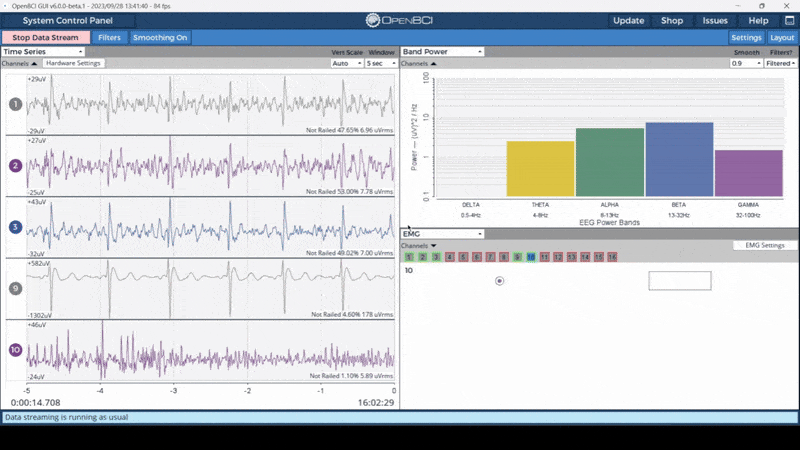Click channel 1 'Not Railed 47.65%' readout
800x450 pixels.
point(349,131)
